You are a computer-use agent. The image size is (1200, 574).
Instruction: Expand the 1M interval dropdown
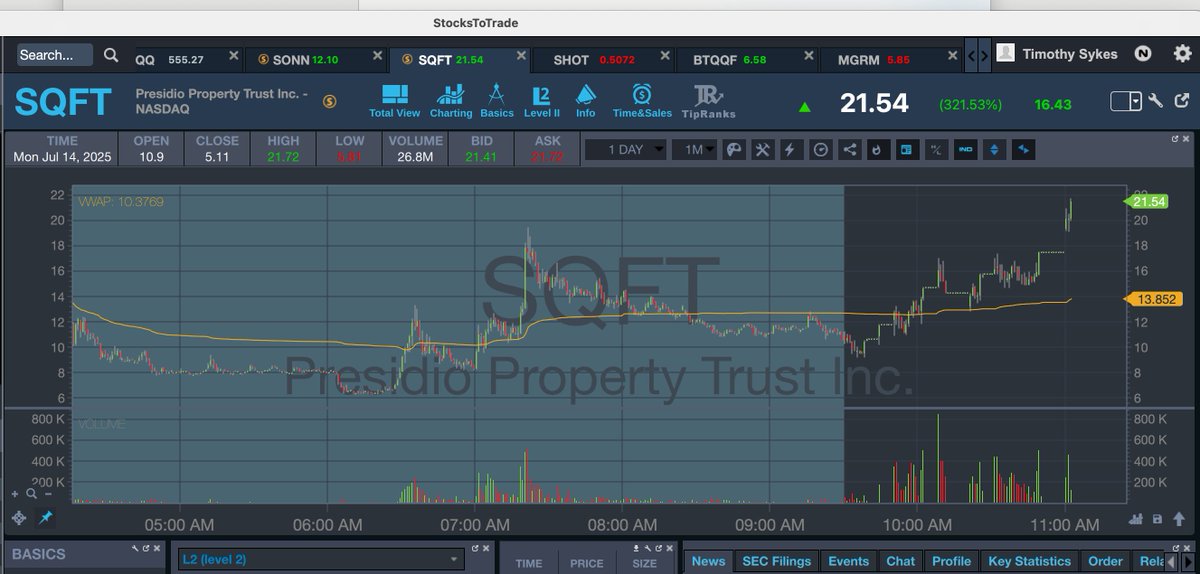(x=694, y=150)
